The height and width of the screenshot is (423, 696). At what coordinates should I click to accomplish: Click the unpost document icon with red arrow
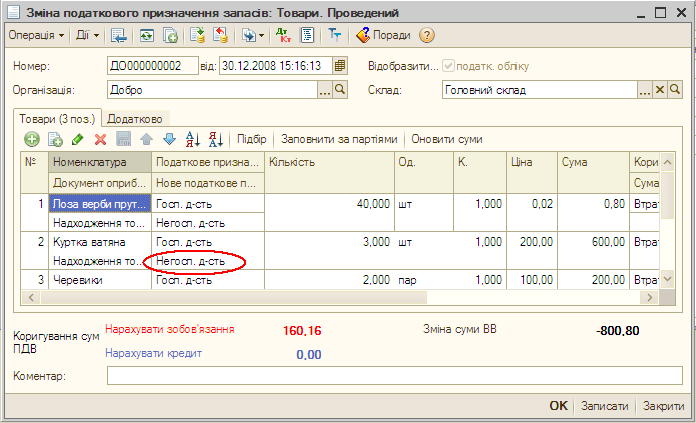(220, 35)
